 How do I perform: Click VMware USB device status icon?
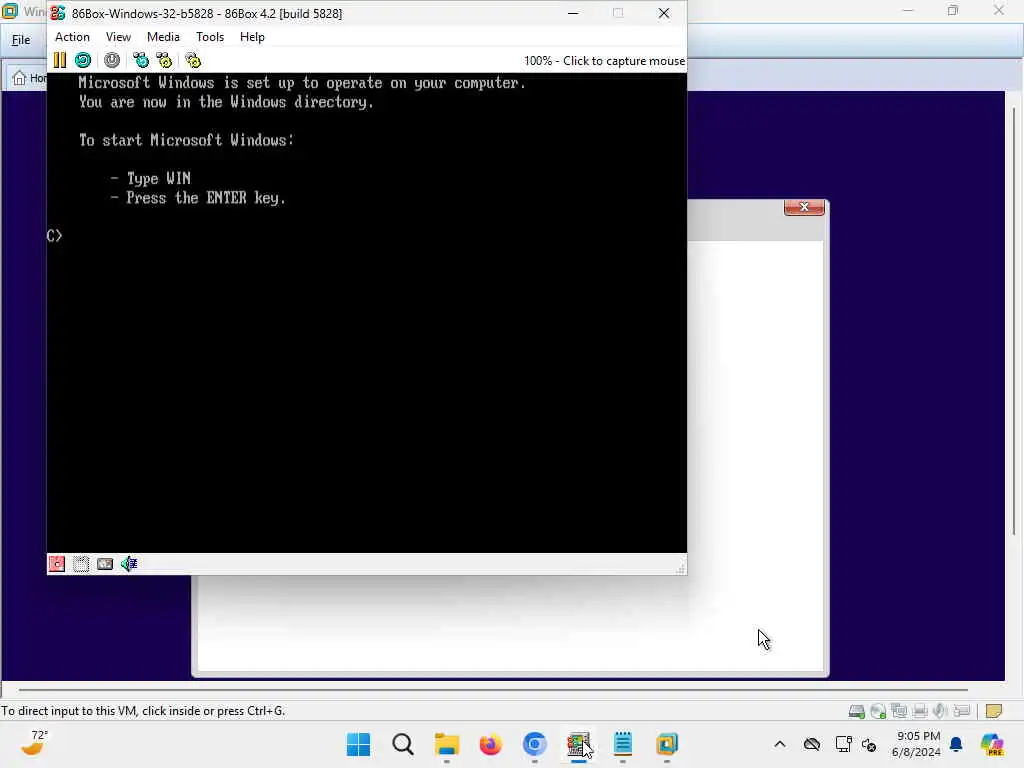pos(961,711)
